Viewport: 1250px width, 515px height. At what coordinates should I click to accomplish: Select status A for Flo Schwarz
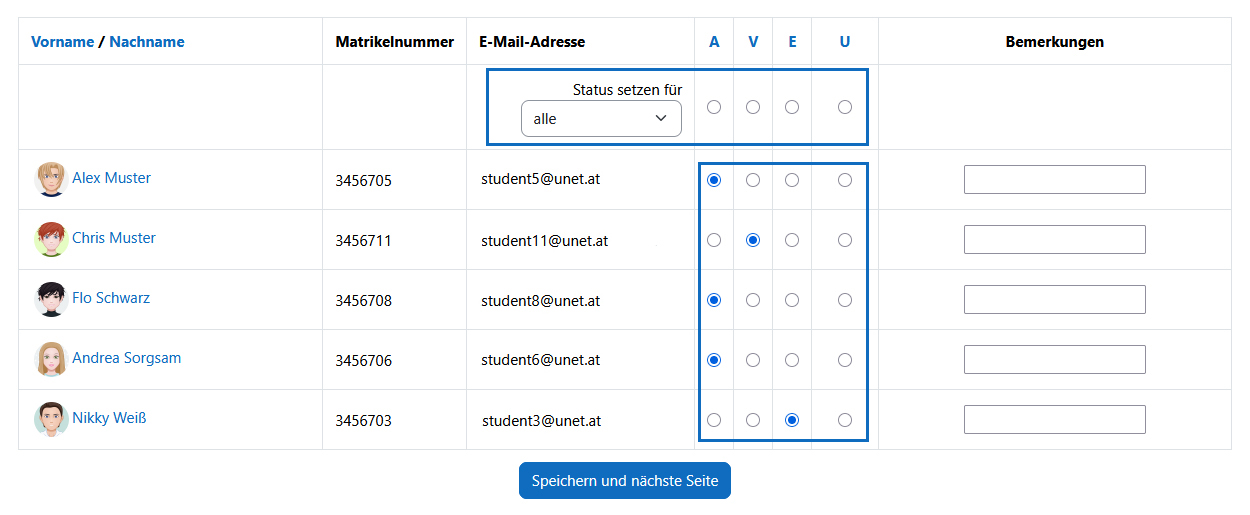pos(714,300)
